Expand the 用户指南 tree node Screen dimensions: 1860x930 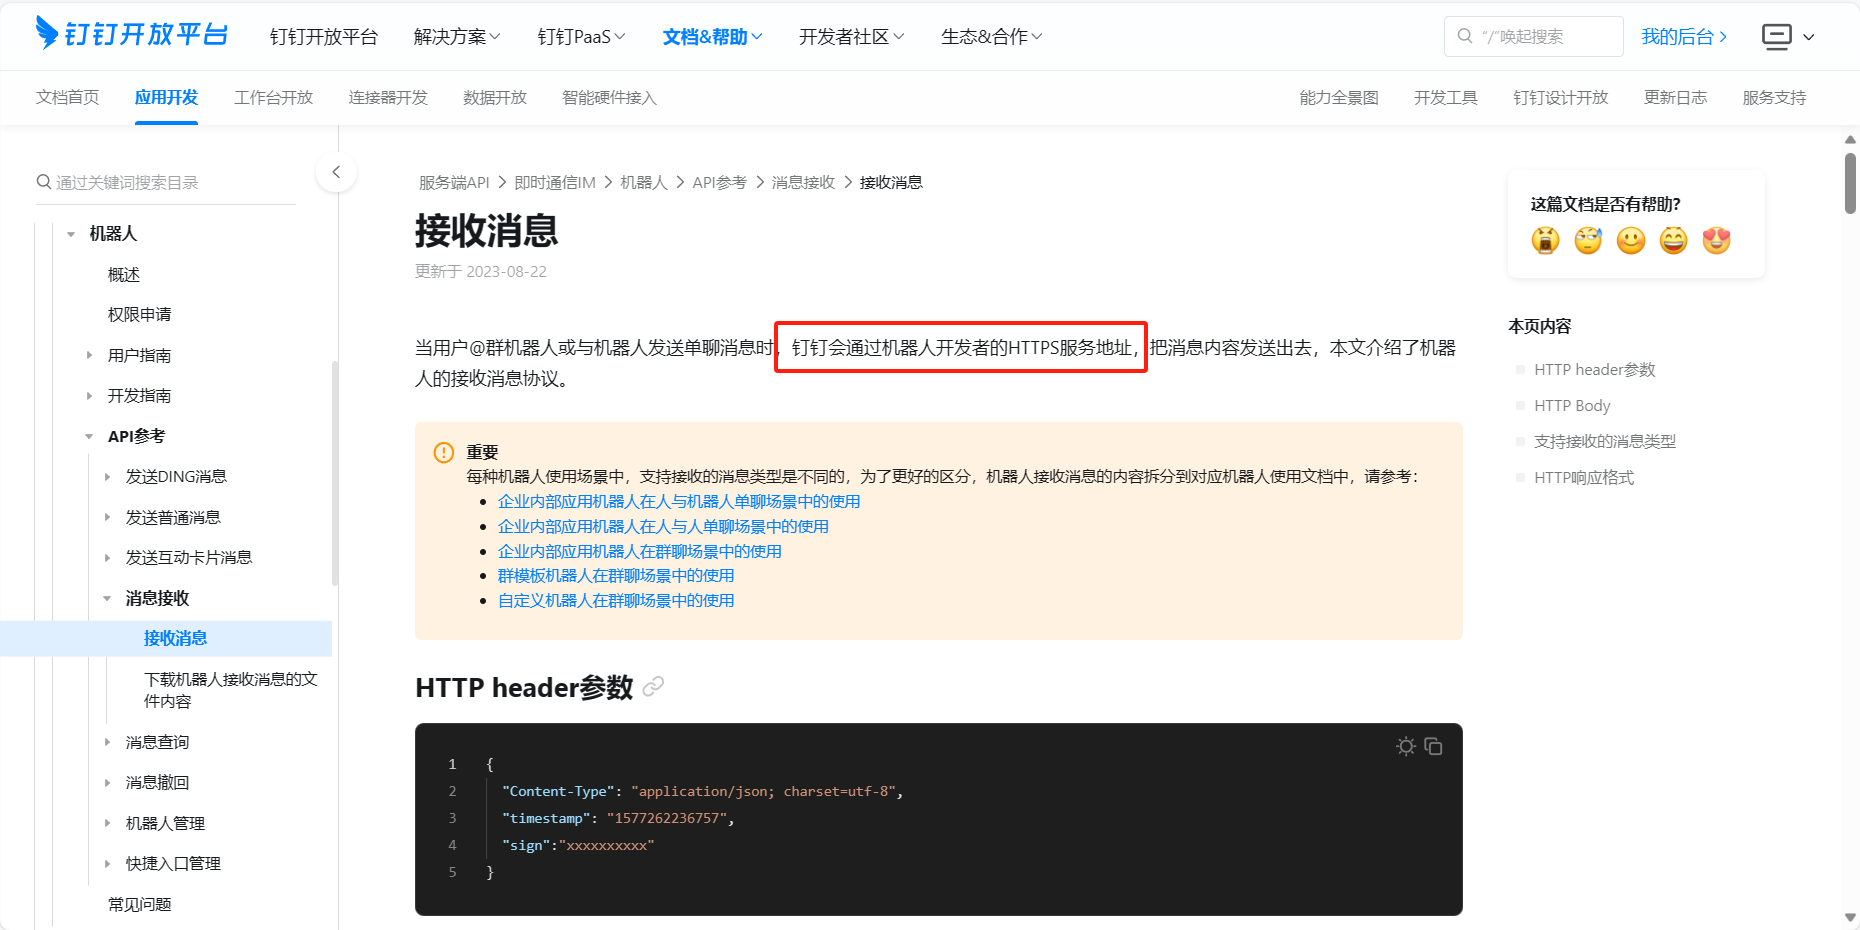[89, 355]
